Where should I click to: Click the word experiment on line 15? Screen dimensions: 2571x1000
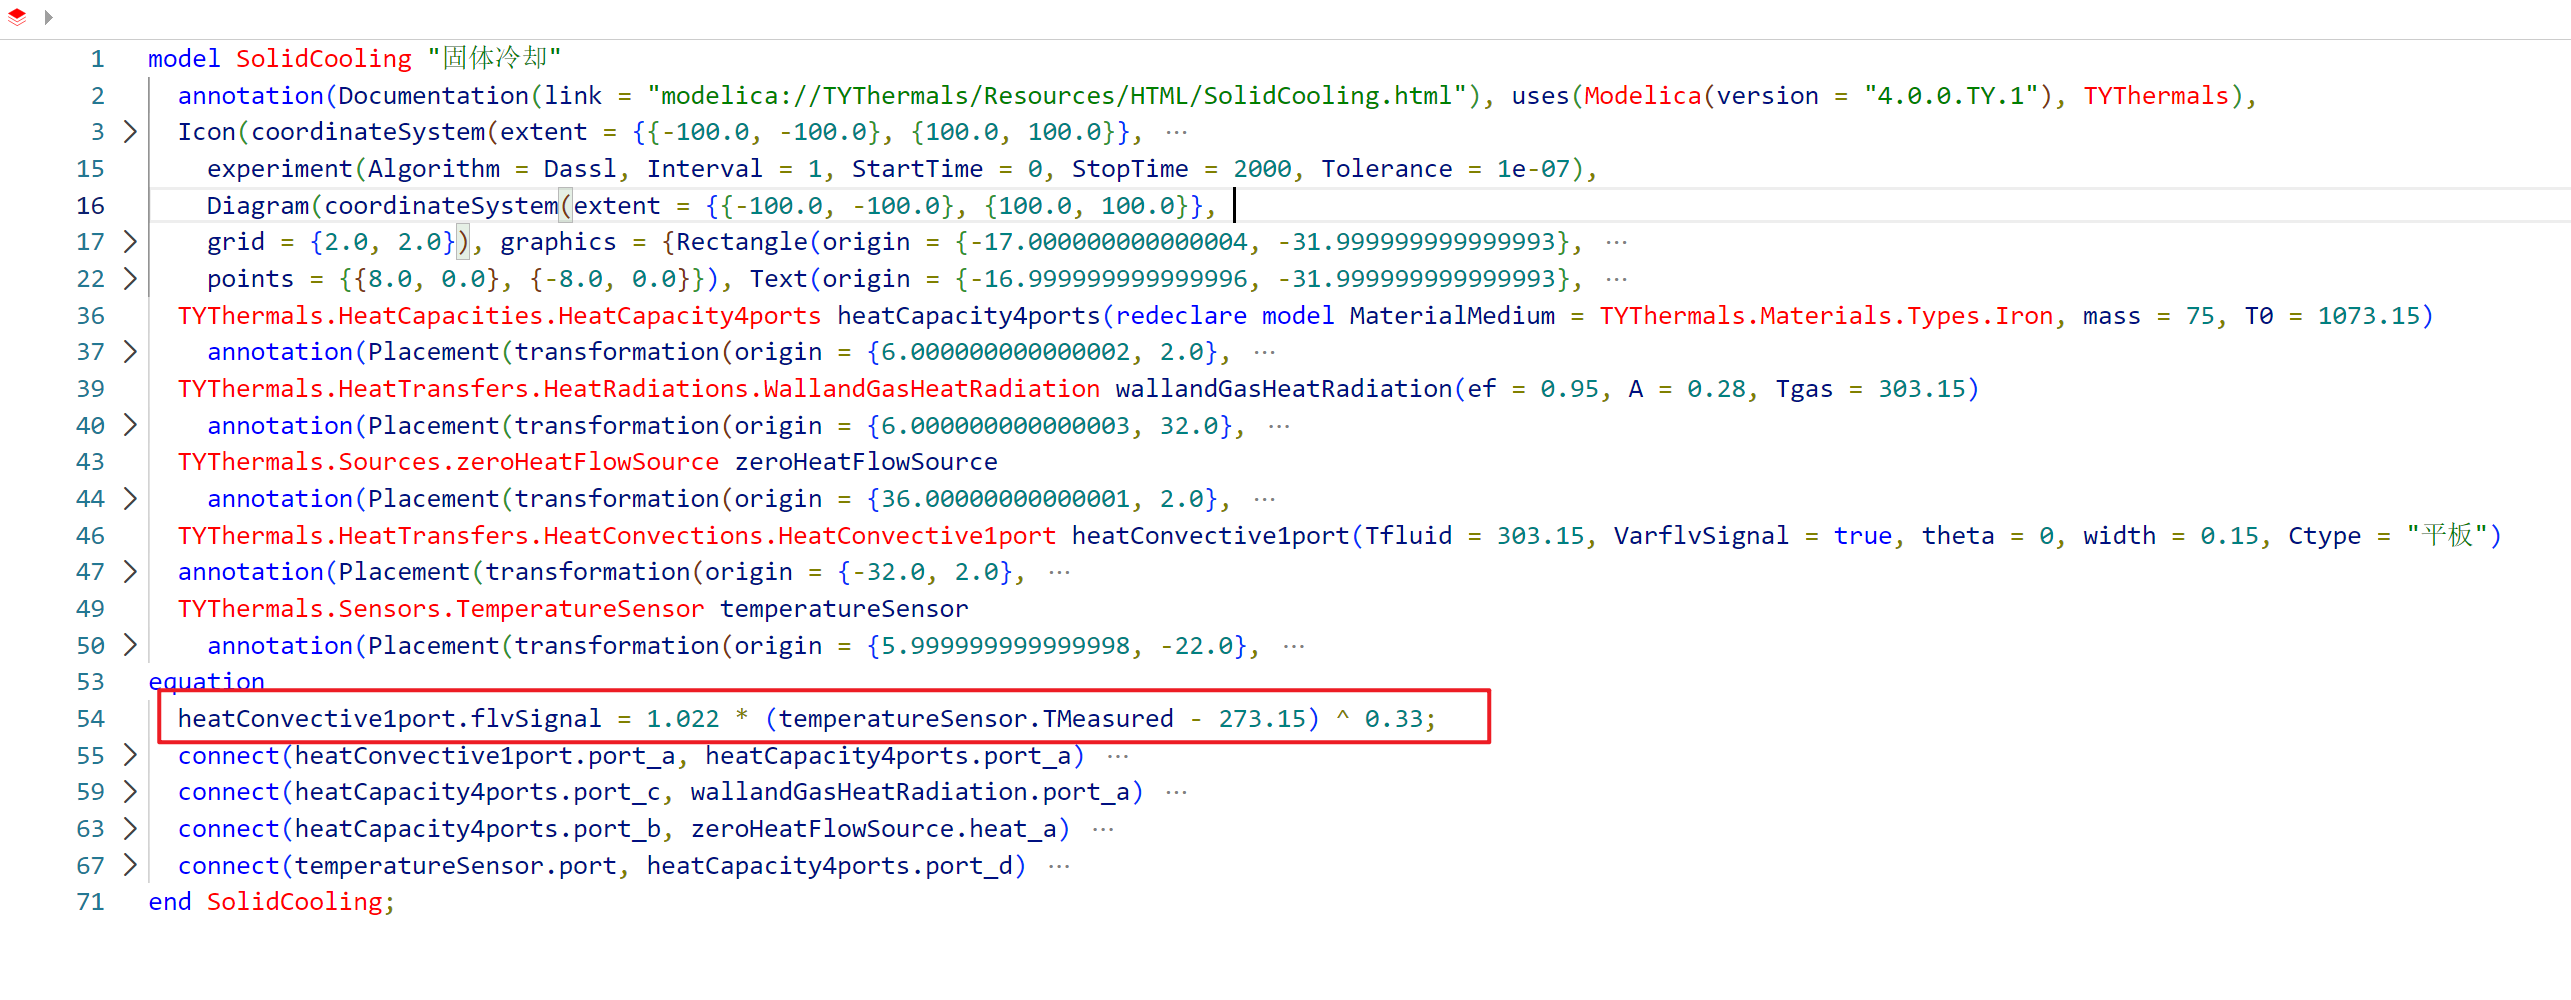[280, 168]
